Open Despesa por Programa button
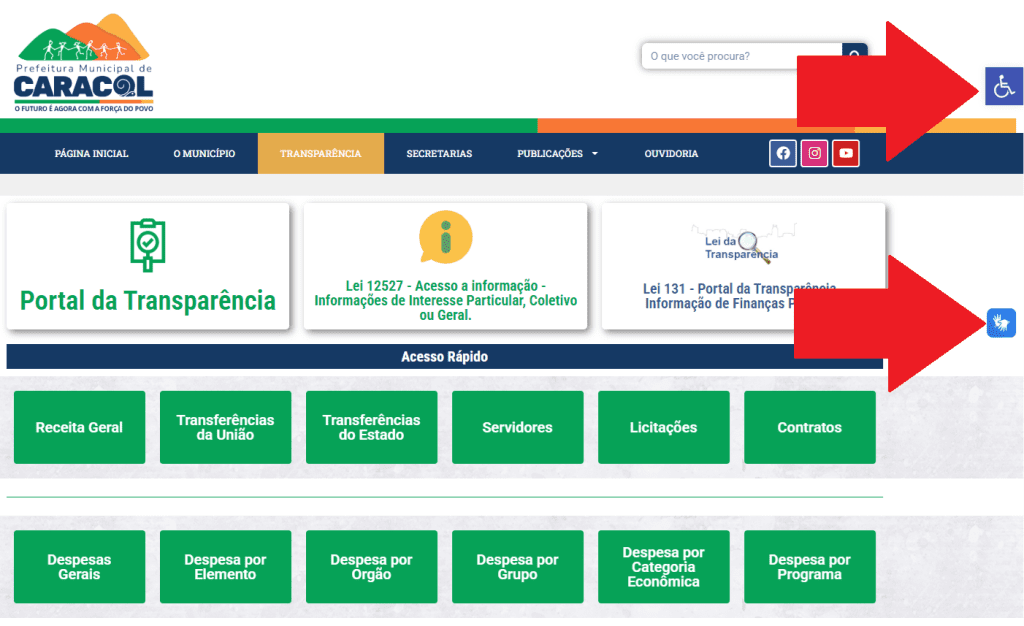This screenshot has height=626, width=1024. [809, 567]
